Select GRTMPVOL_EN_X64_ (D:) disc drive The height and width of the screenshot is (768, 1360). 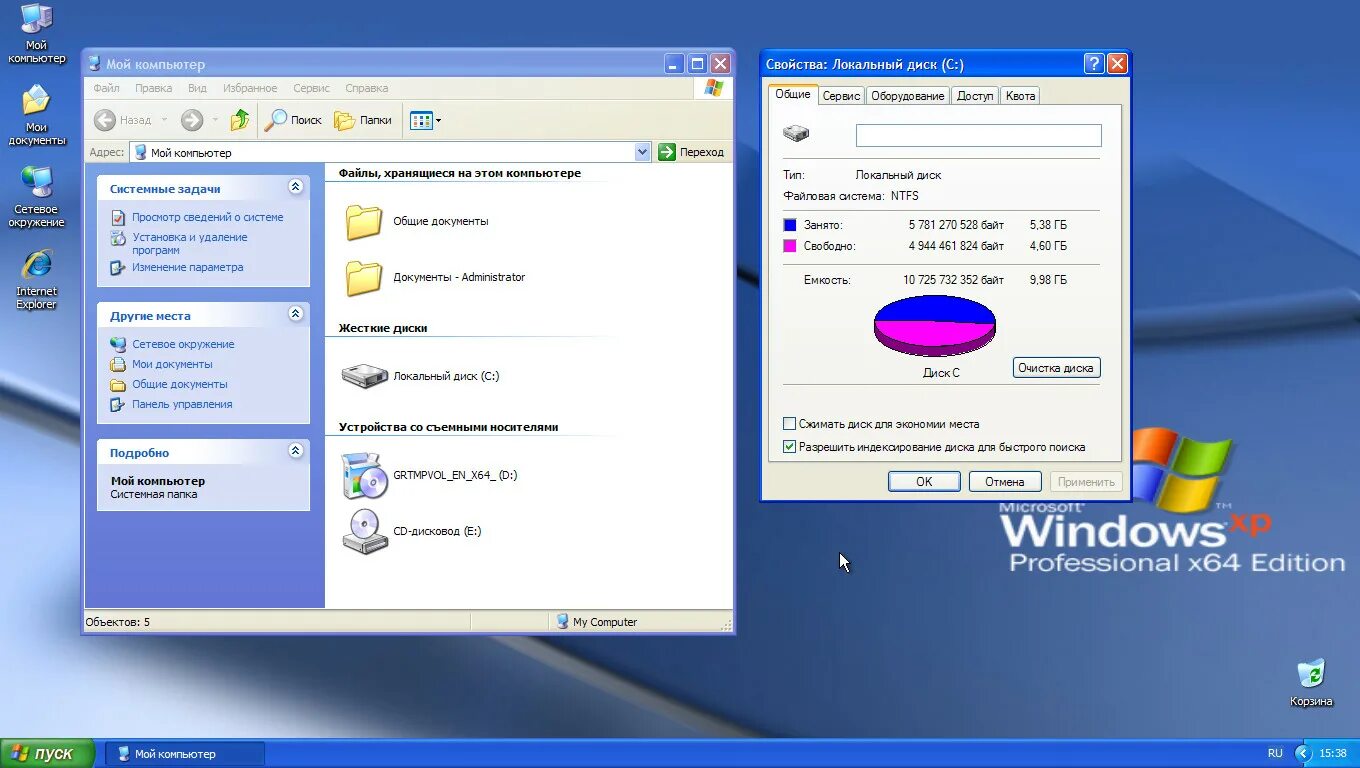click(x=430, y=475)
